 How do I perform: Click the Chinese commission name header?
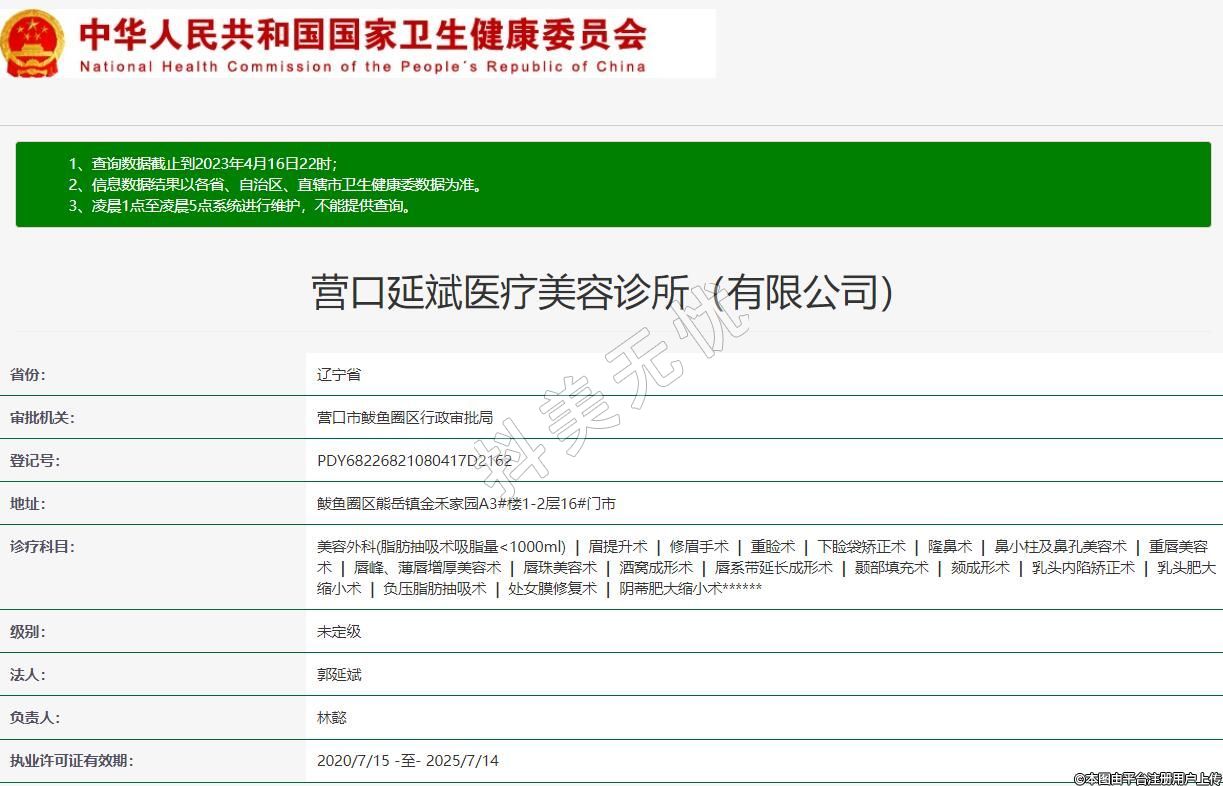tap(362, 34)
